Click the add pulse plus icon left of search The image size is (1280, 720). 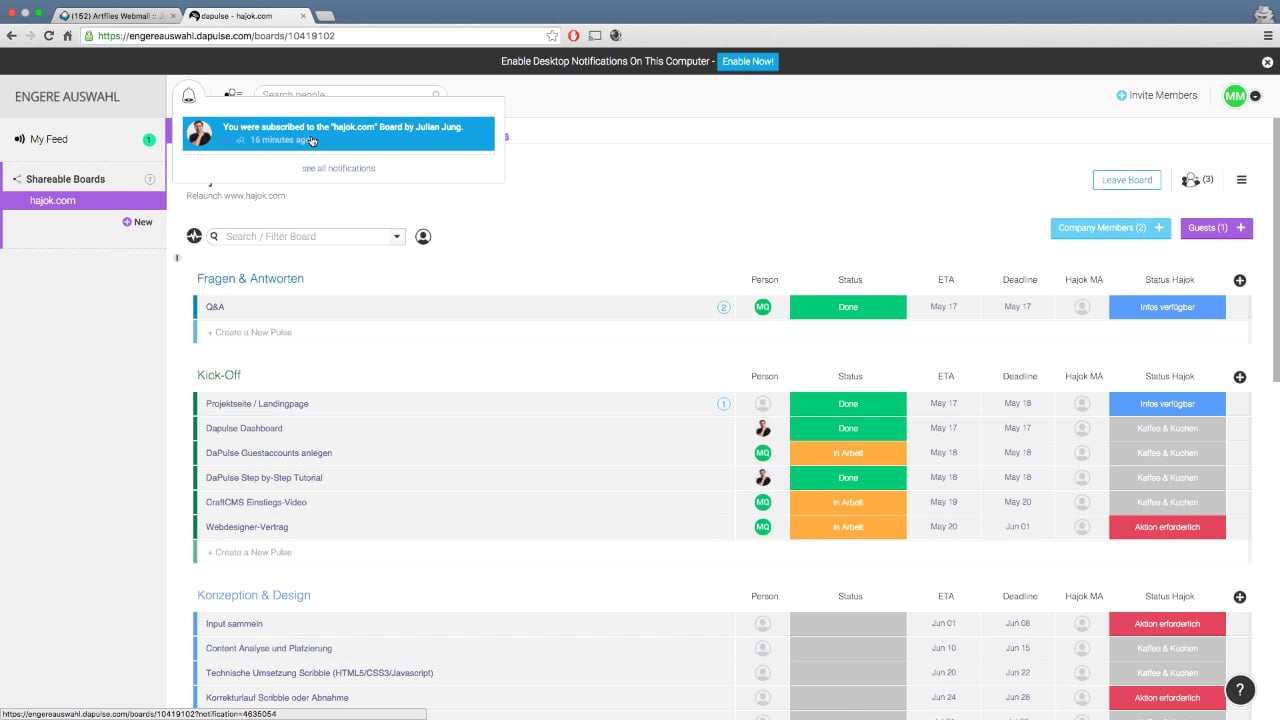tap(194, 237)
